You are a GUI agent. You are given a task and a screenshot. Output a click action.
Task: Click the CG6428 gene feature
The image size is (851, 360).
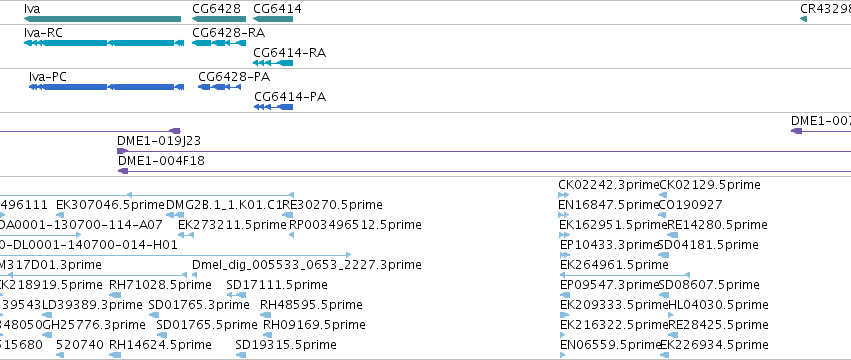219,19
